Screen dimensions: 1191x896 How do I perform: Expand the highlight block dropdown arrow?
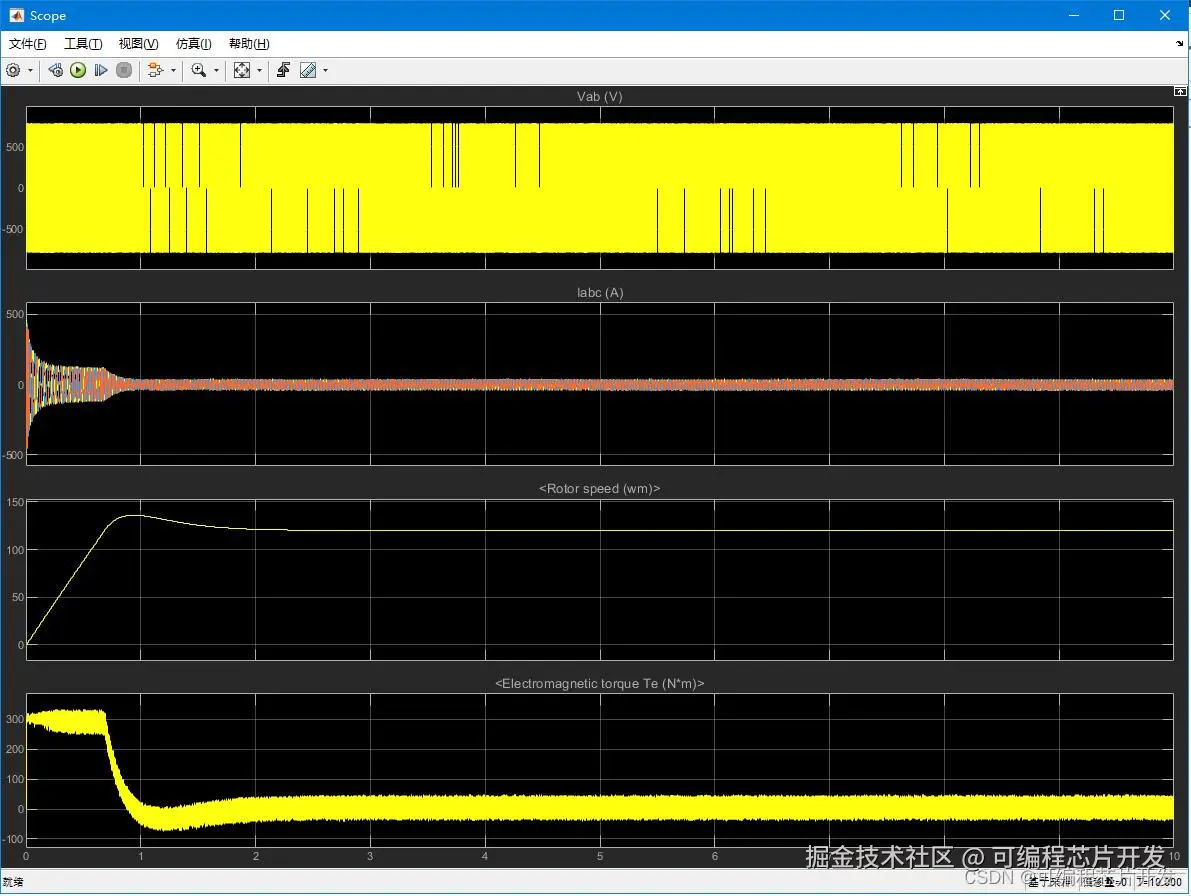tap(173, 71)
